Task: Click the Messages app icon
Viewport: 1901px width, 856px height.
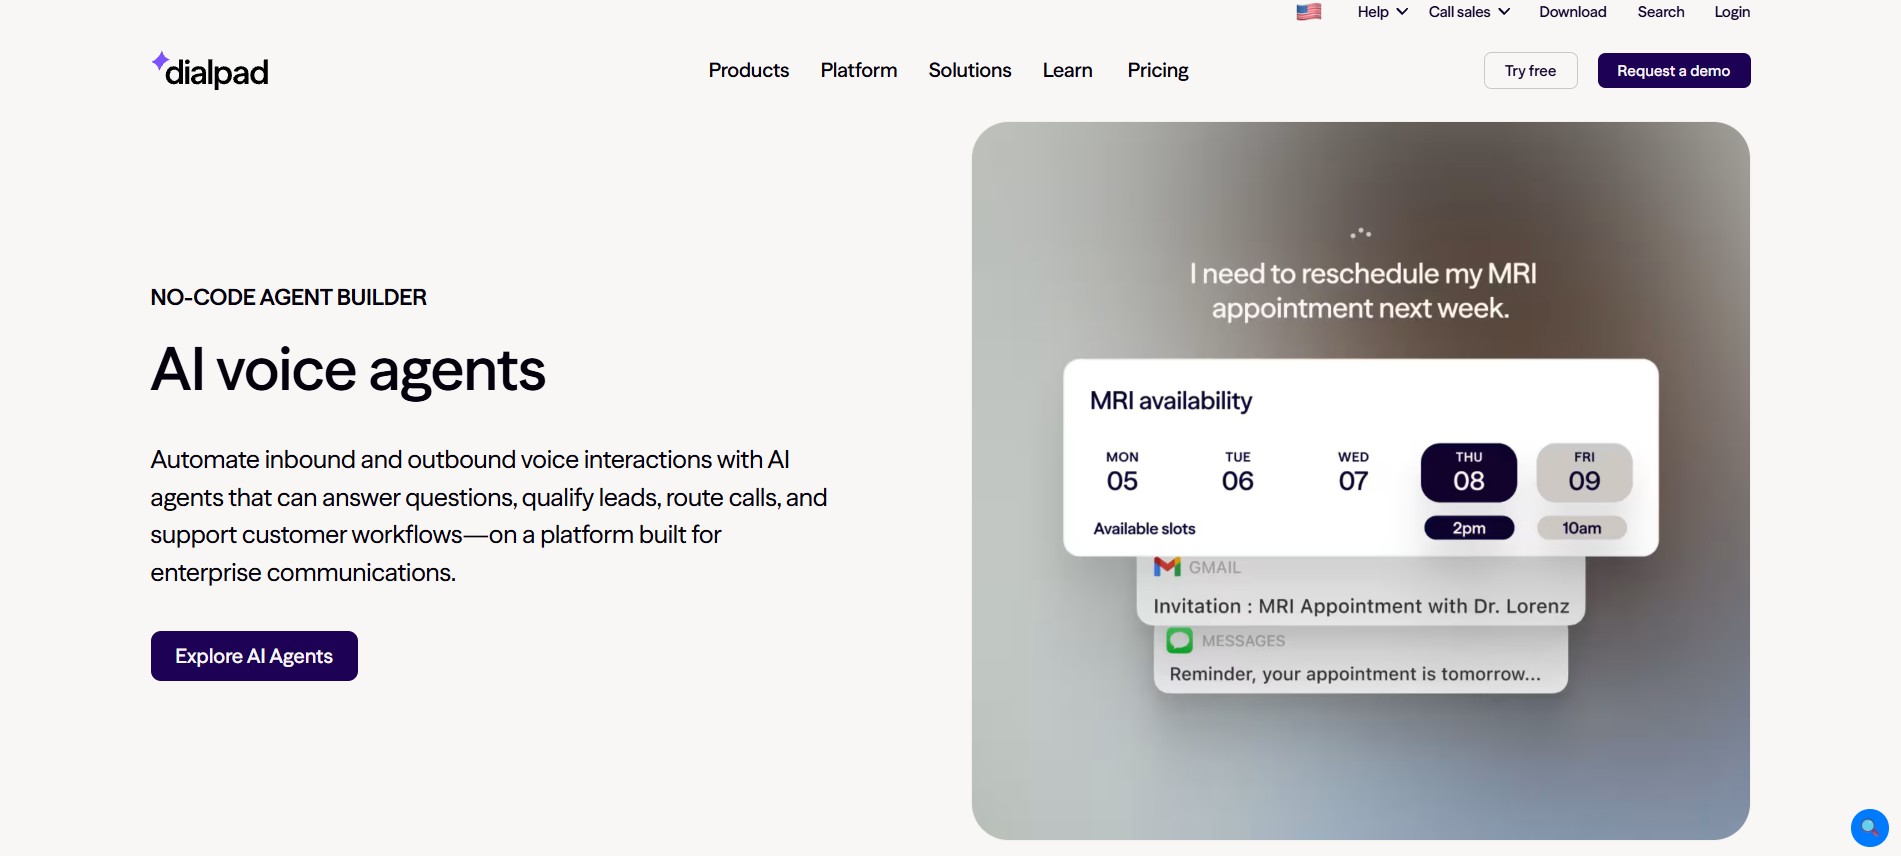Action: coord(1180,640)
